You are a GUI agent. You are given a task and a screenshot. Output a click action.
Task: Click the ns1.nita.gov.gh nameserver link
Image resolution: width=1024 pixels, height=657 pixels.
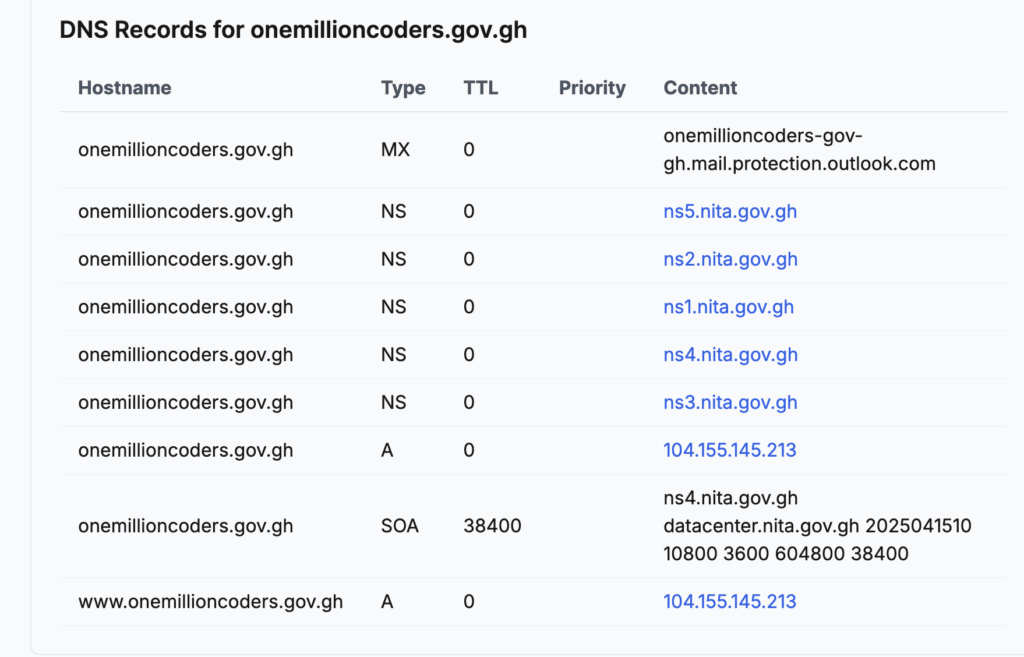728,307
